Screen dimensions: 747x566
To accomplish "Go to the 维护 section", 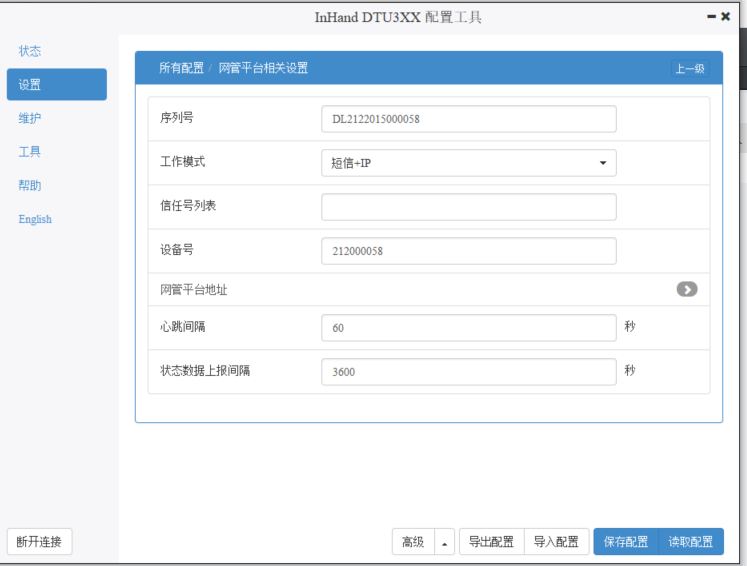I will [x=30, y=118].
